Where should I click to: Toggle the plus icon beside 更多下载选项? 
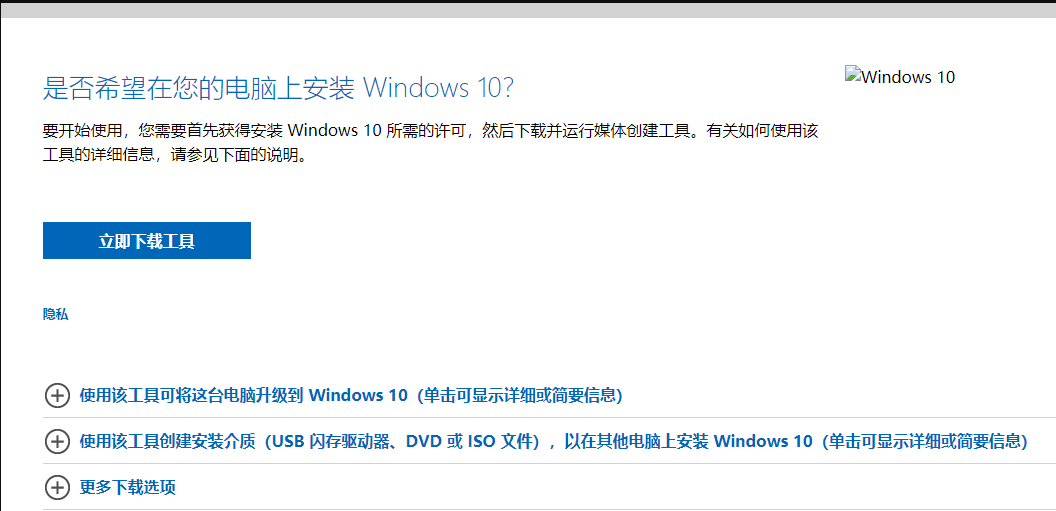point(57,487)
